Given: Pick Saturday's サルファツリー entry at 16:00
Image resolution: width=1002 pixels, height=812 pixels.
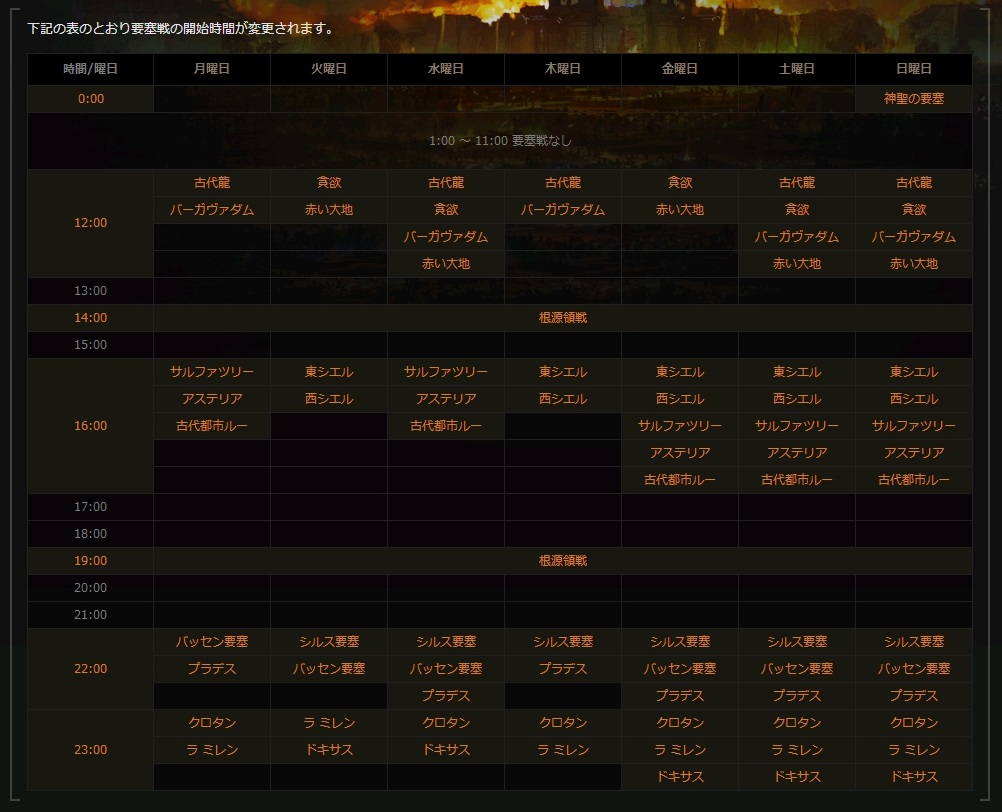Looking at the screenshot, I should click(796, 426).
